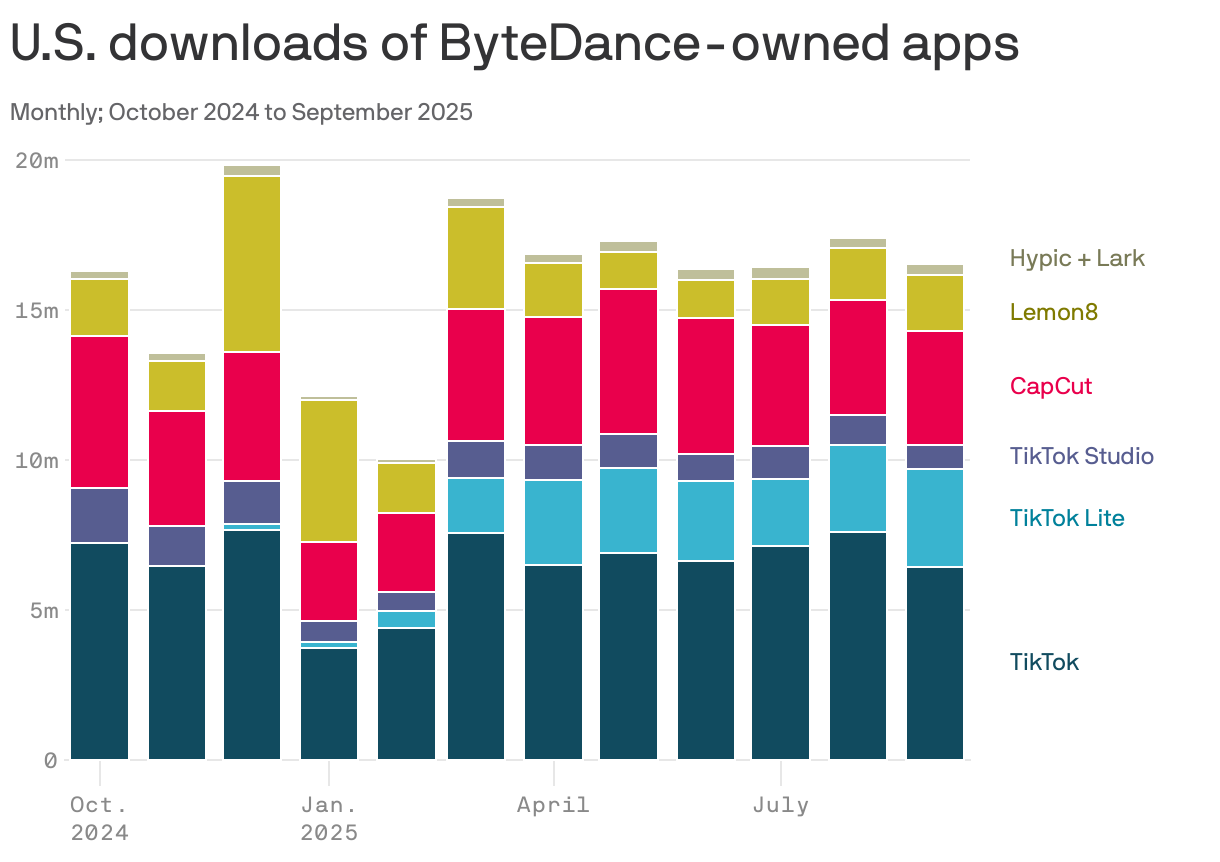Click the 'Hypic + Lark' legend label
Screen dimensions: 1220x862
(1077, 258)
